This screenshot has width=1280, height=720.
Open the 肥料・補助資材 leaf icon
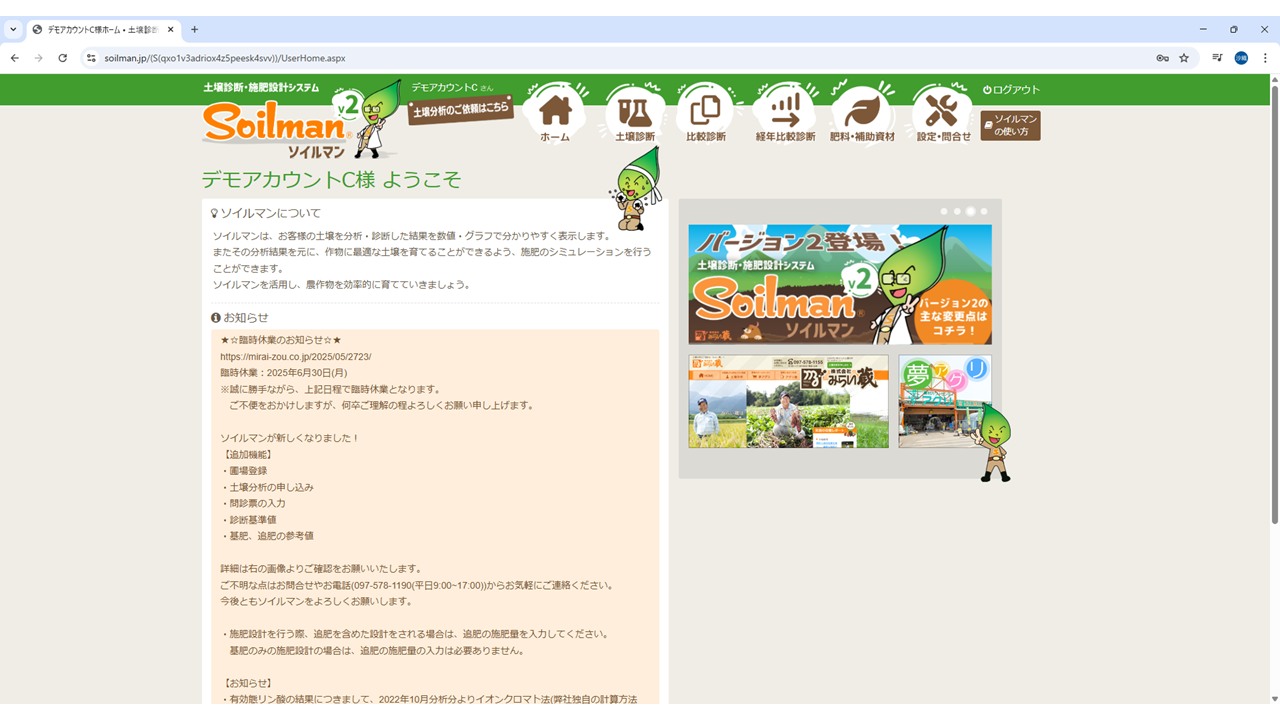point(862,112)
